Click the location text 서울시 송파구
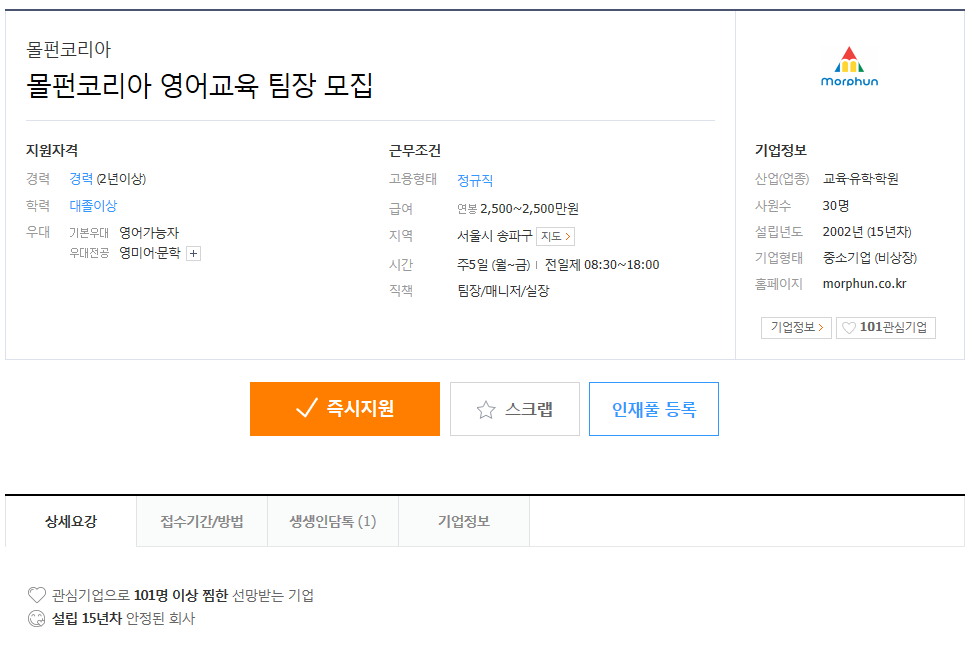972x663 pixels. [495, 236]
